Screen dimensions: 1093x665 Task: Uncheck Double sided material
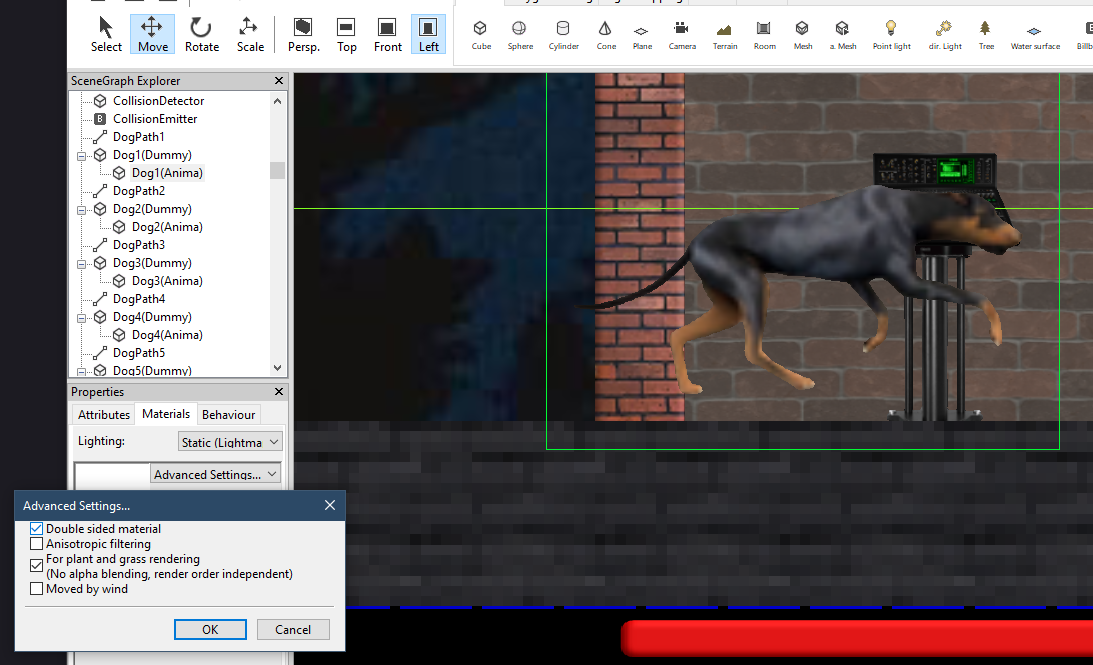(x=36, y=529)
